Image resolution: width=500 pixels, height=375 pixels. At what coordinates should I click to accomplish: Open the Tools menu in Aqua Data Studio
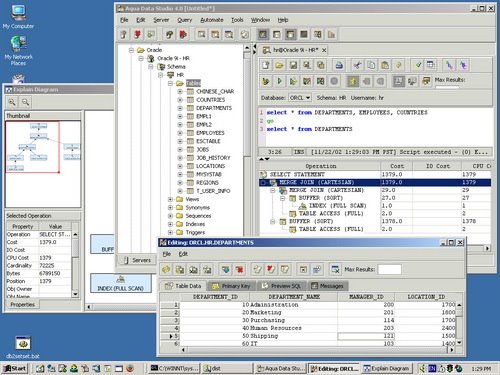pyautogui.click(x=237, y=20)
